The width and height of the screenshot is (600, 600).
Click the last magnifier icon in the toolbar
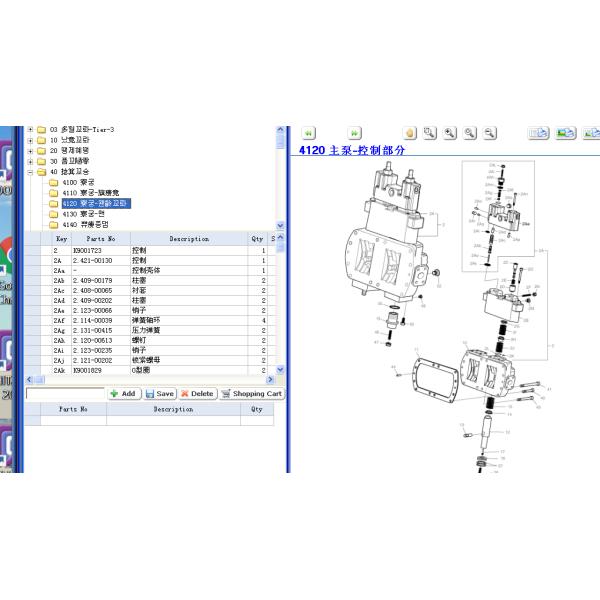click(x=489, y=133)
